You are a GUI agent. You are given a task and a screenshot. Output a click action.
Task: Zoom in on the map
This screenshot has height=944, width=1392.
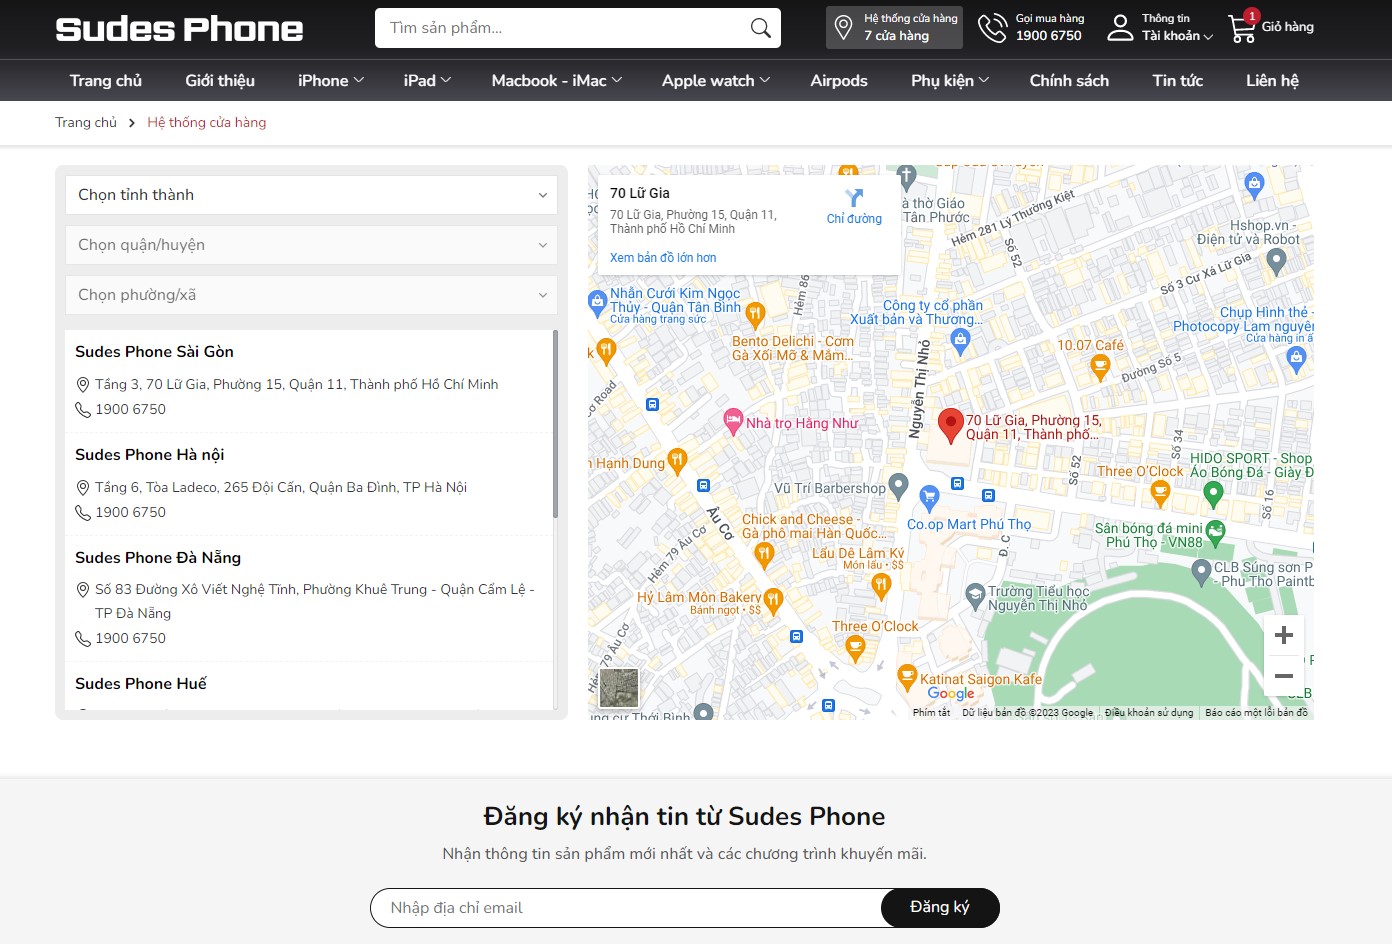pos(1284,635)
